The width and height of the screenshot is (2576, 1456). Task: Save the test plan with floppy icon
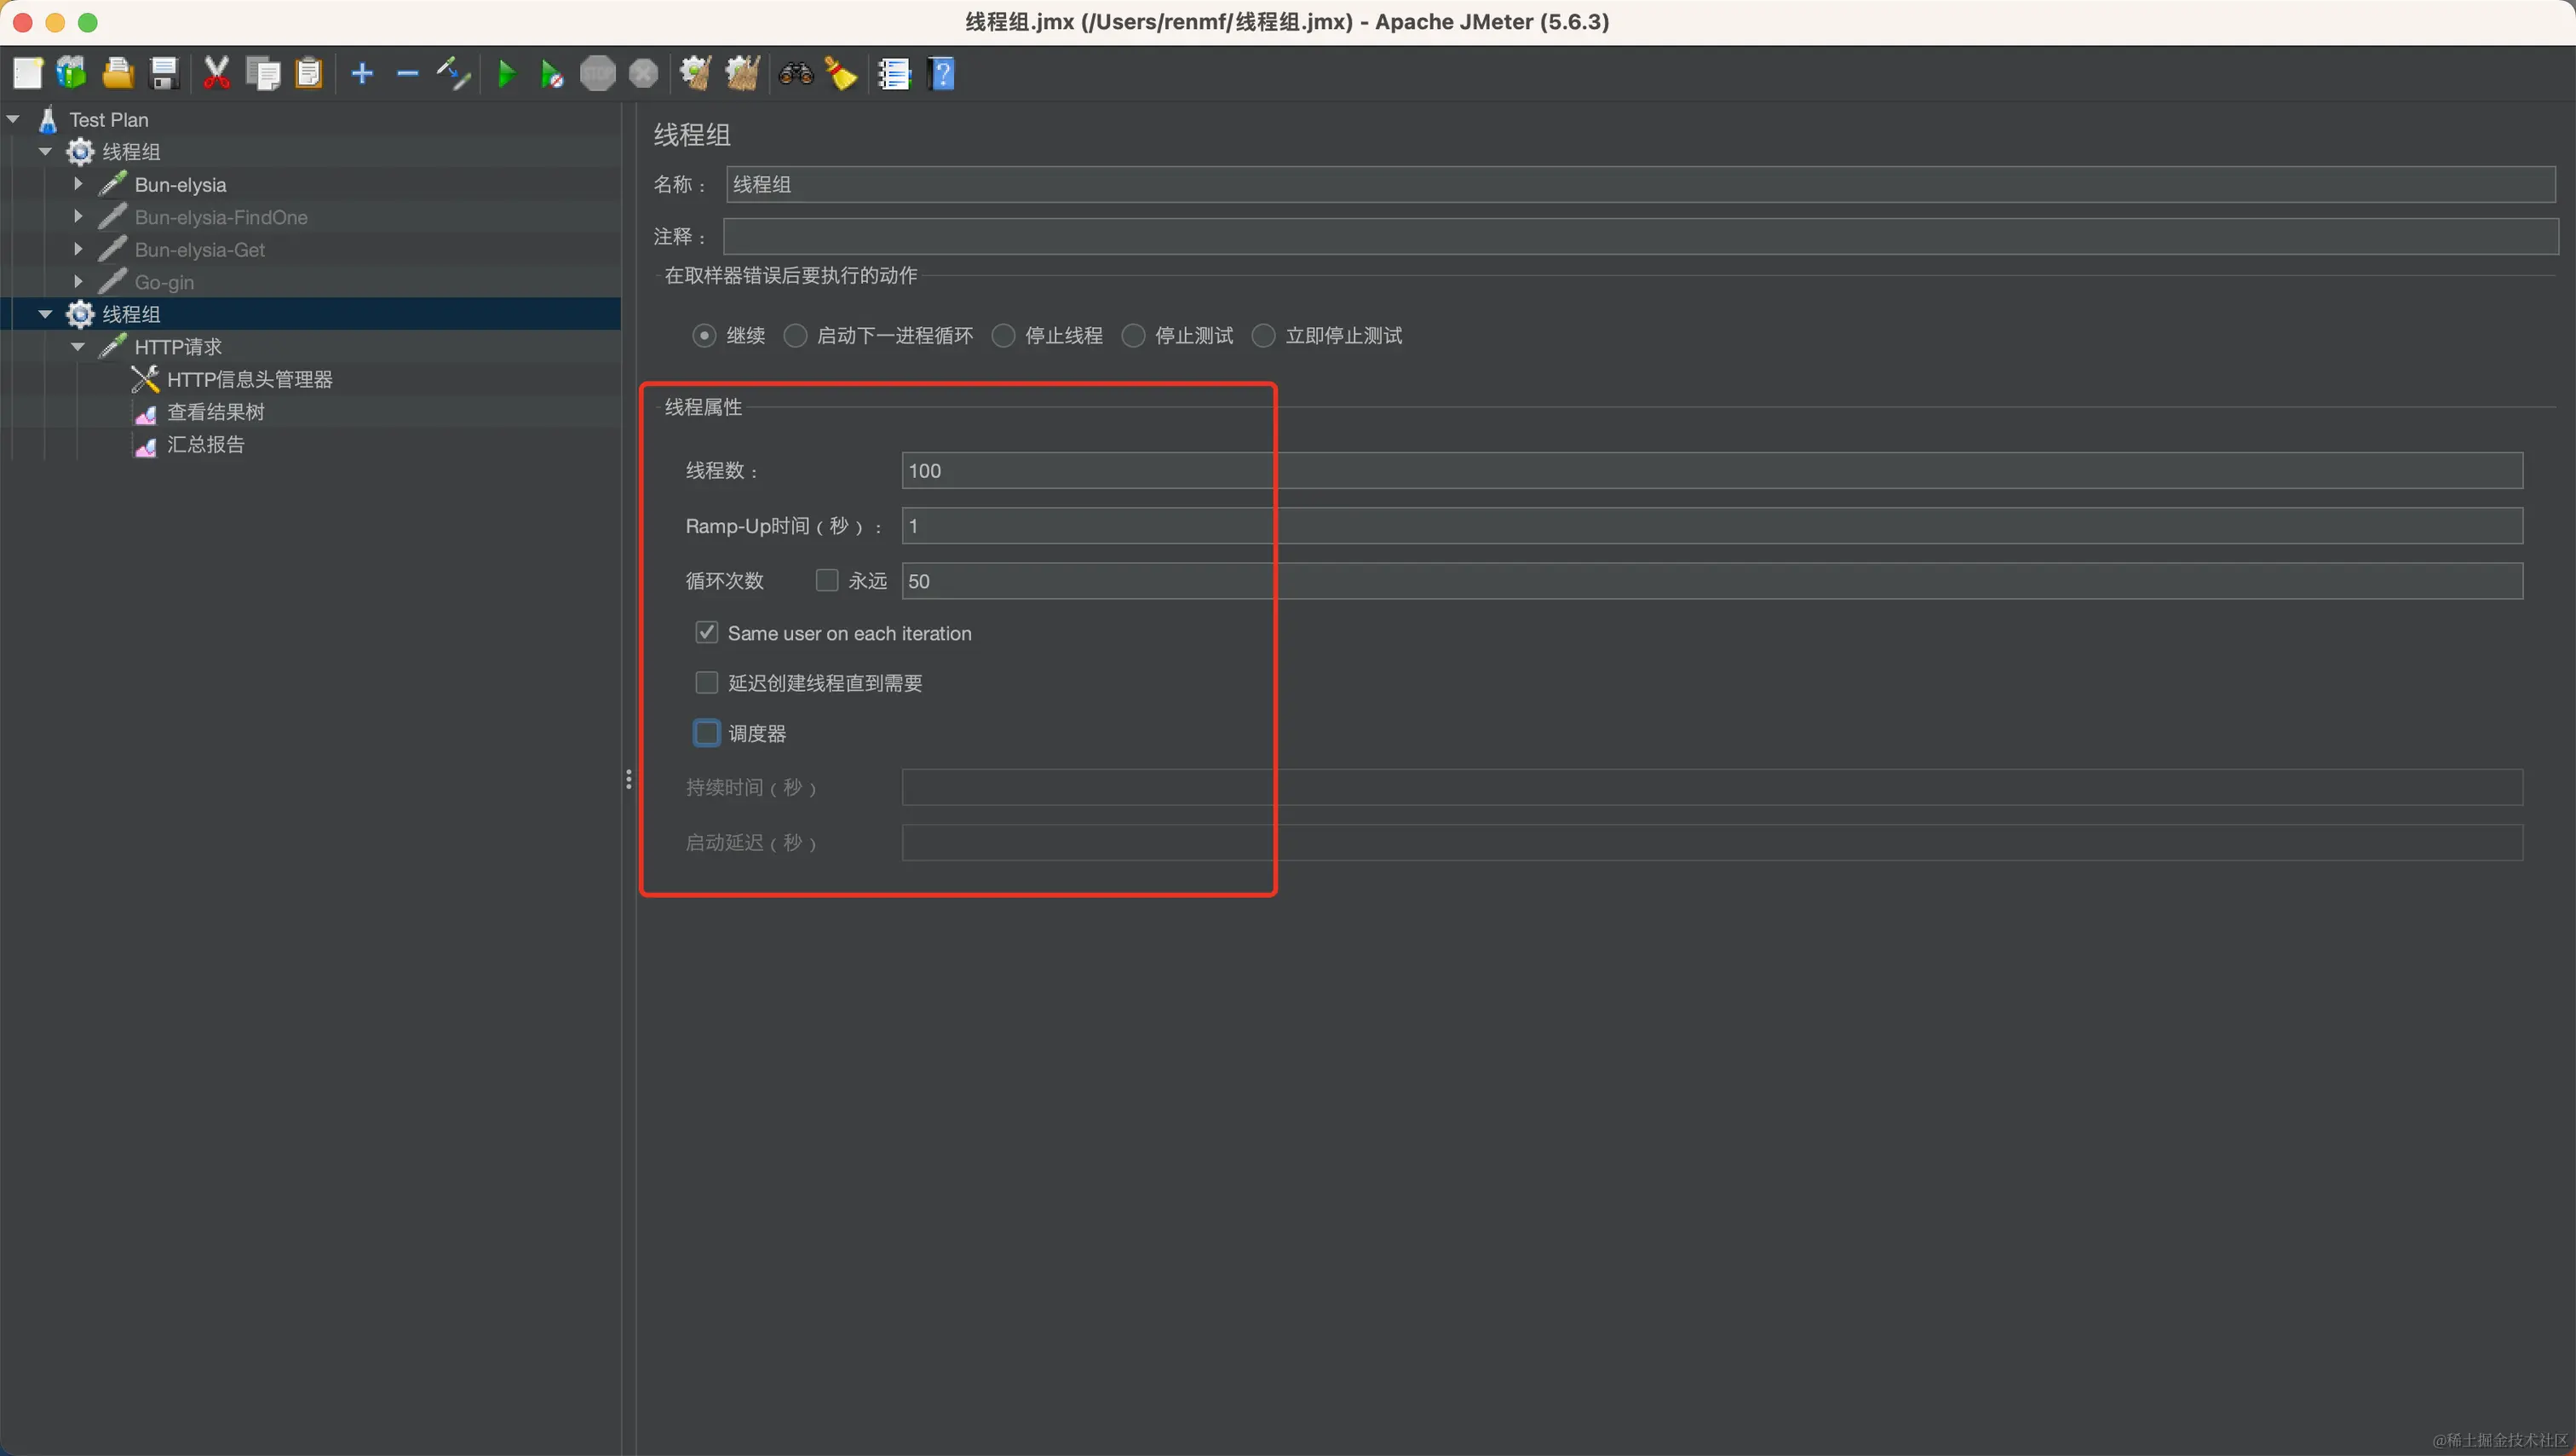(x=164, y=73)
